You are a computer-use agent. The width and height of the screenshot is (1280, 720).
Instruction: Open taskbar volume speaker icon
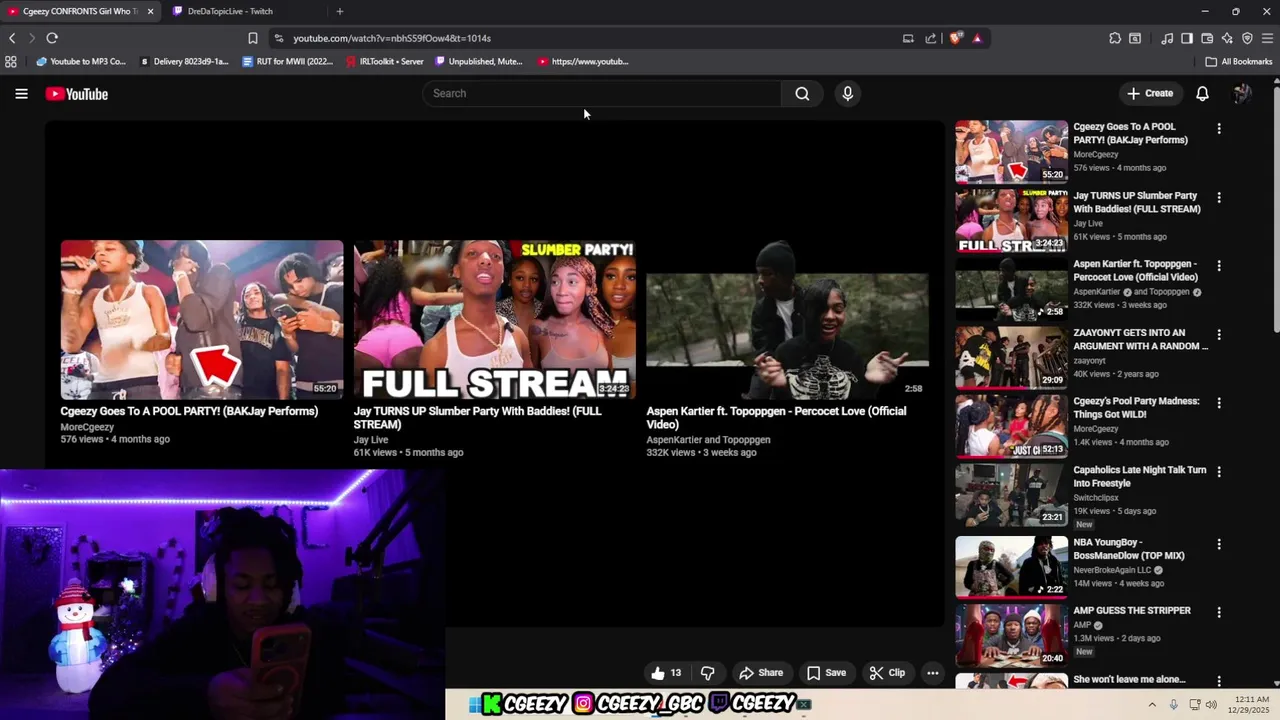coord(1211,704)
